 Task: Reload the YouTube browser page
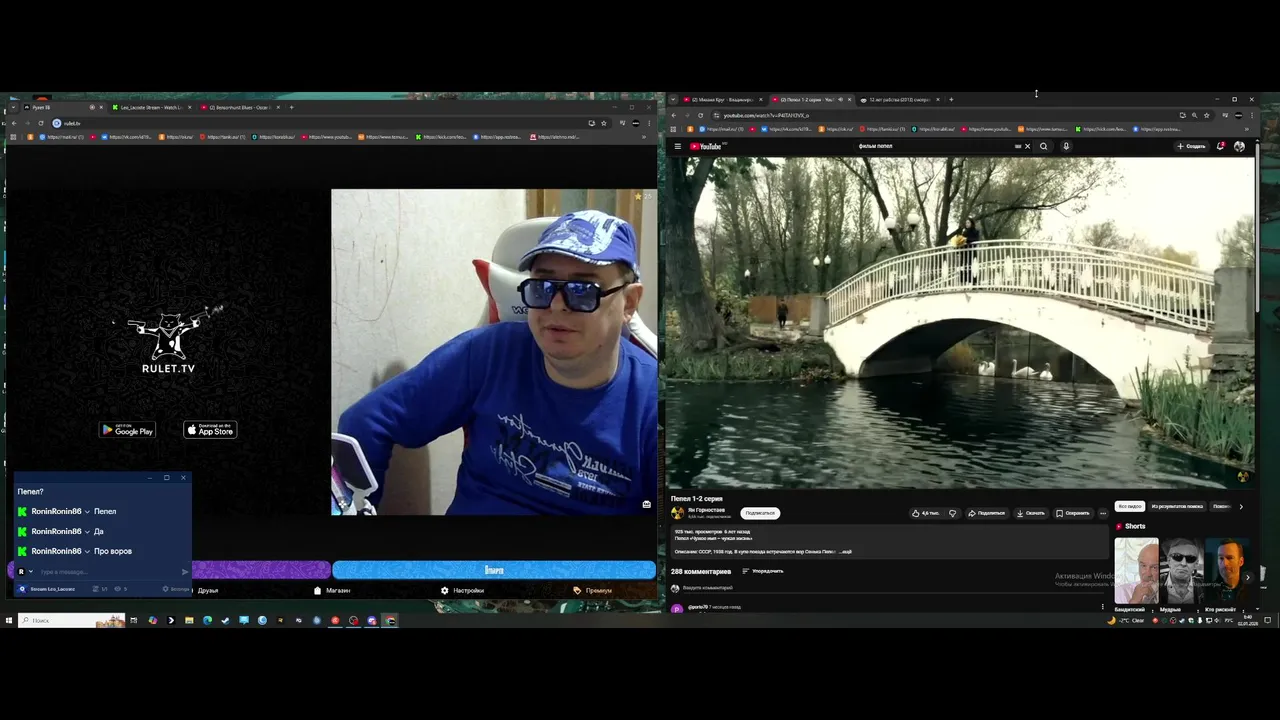(x=700, y=115)
